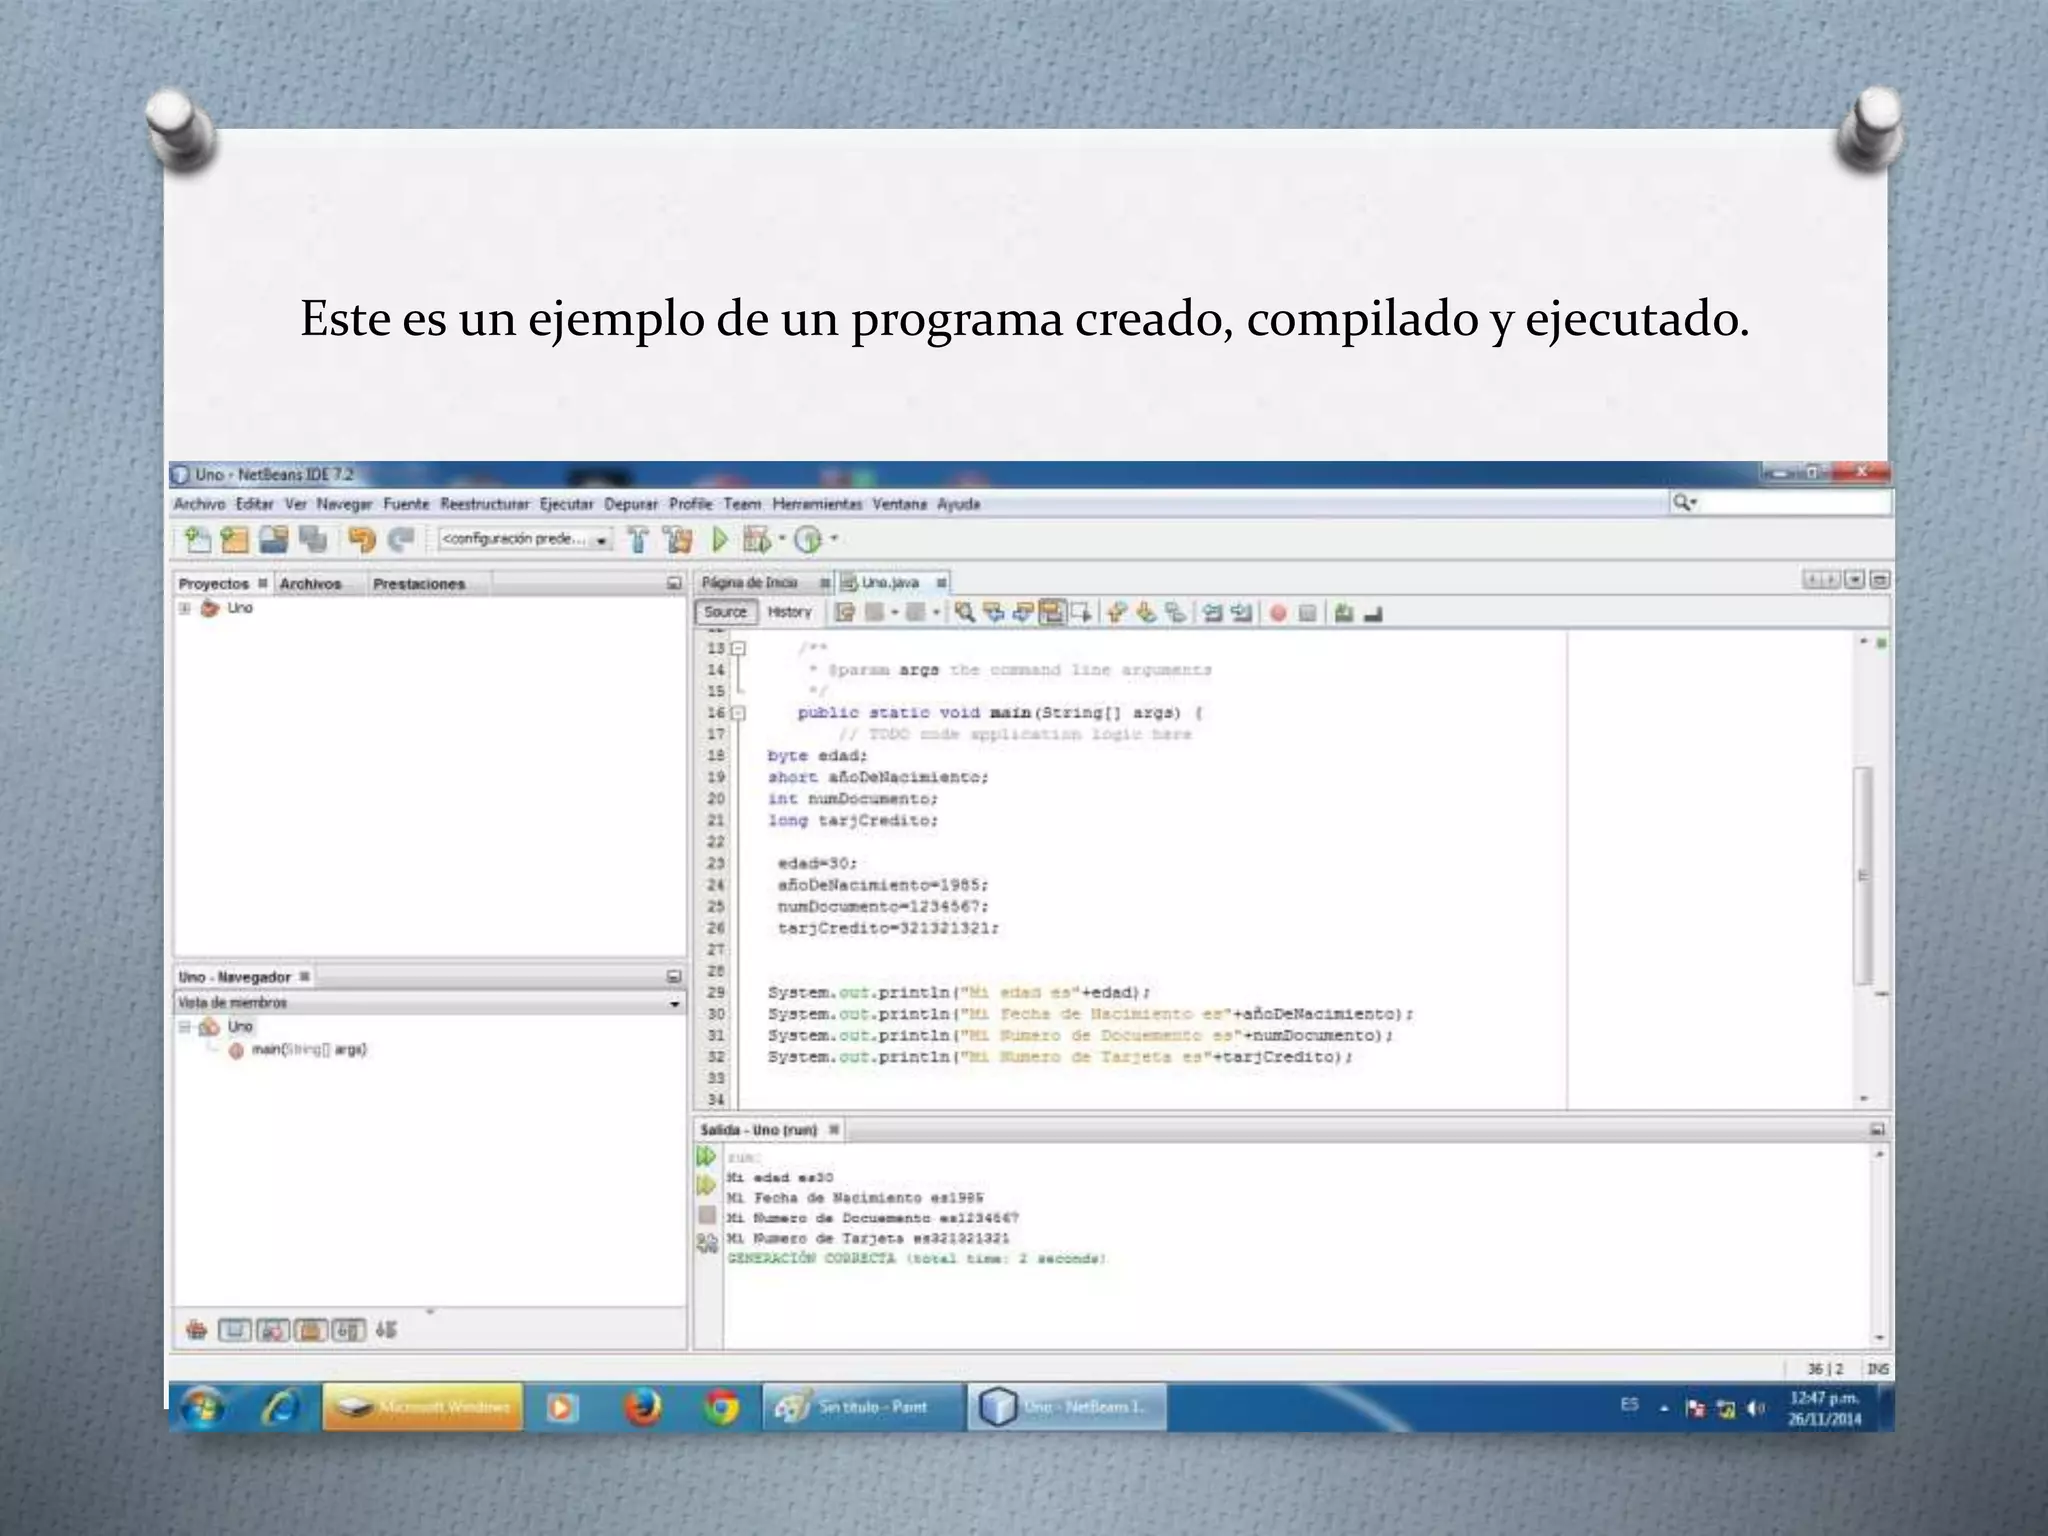The image size is (2048, 1536).
Task: Open the Depurar menu
Action: pyautogui.click(x=631, y=504)
